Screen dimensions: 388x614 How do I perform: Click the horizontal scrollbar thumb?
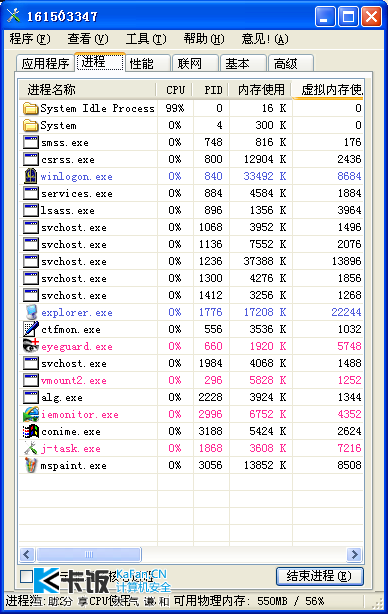pyautogui.click(x=88, y=554)
